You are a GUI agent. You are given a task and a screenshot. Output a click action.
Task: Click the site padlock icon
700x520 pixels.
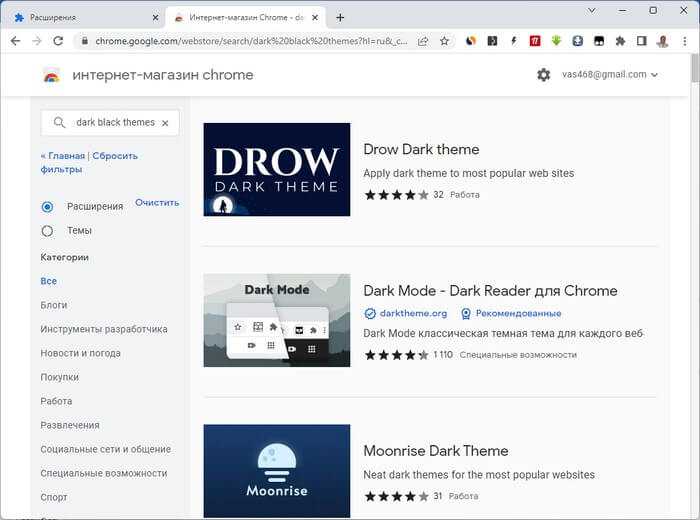pos(84,41)
